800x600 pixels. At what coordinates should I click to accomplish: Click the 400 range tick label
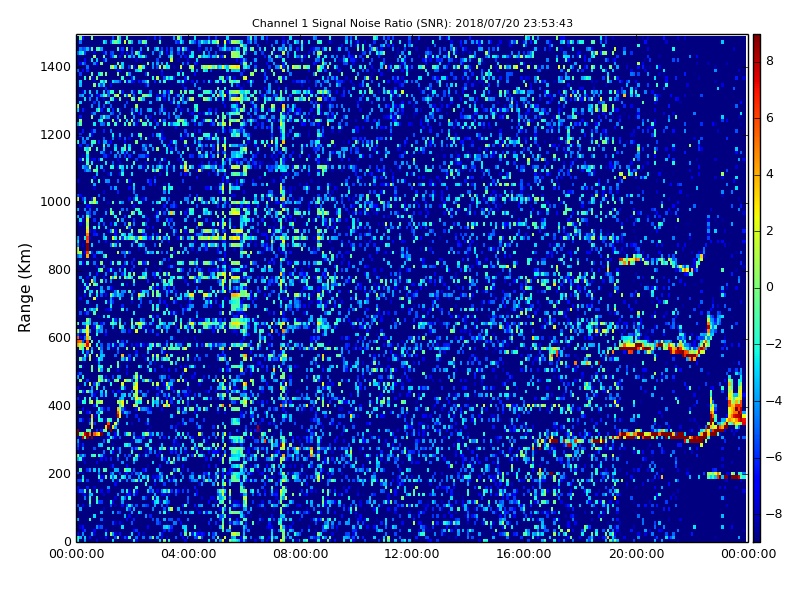pos(59,406)
